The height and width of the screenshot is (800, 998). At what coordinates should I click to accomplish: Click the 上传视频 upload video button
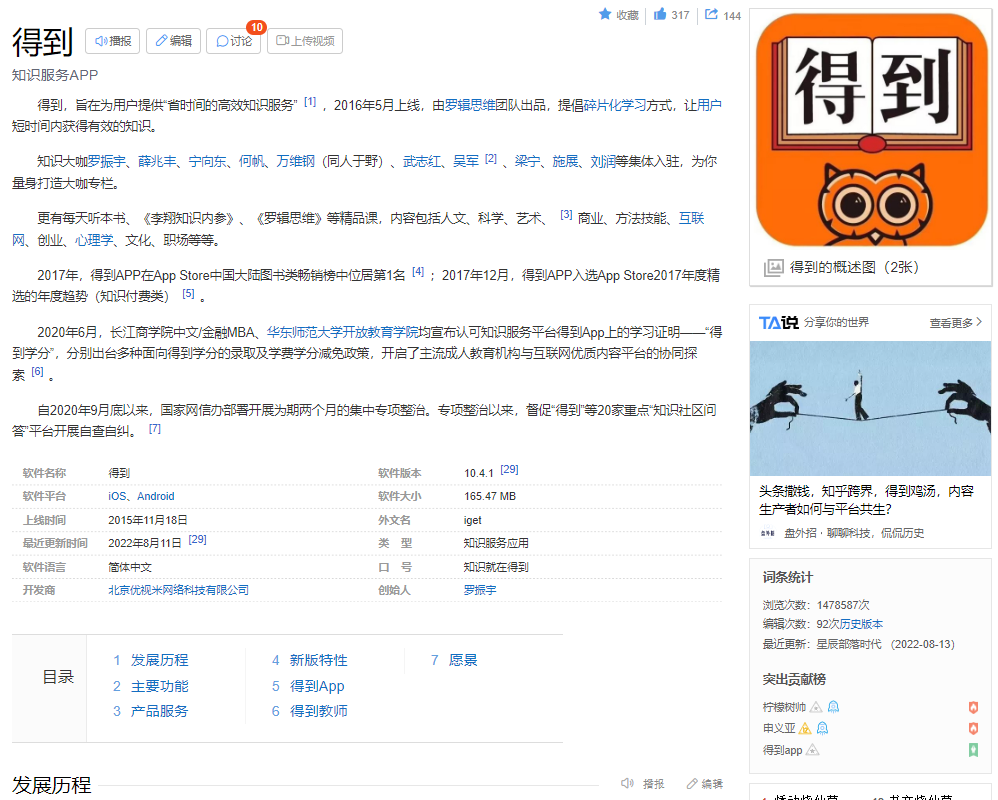click(x=305, y=41)
